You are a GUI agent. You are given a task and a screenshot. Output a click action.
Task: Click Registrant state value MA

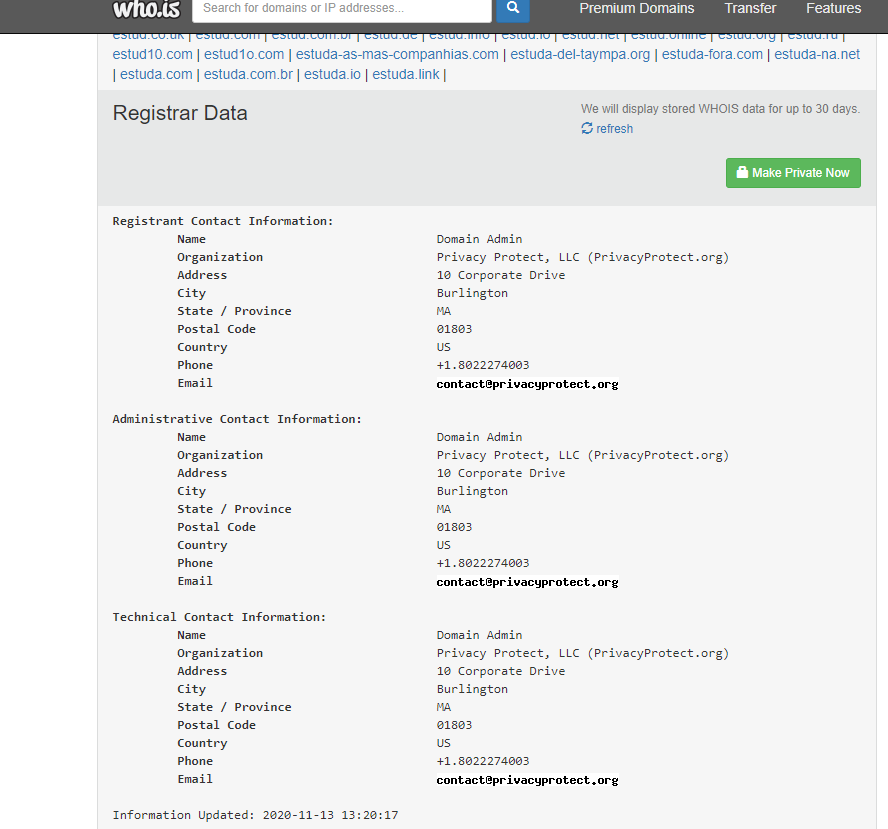coord(443,311)
